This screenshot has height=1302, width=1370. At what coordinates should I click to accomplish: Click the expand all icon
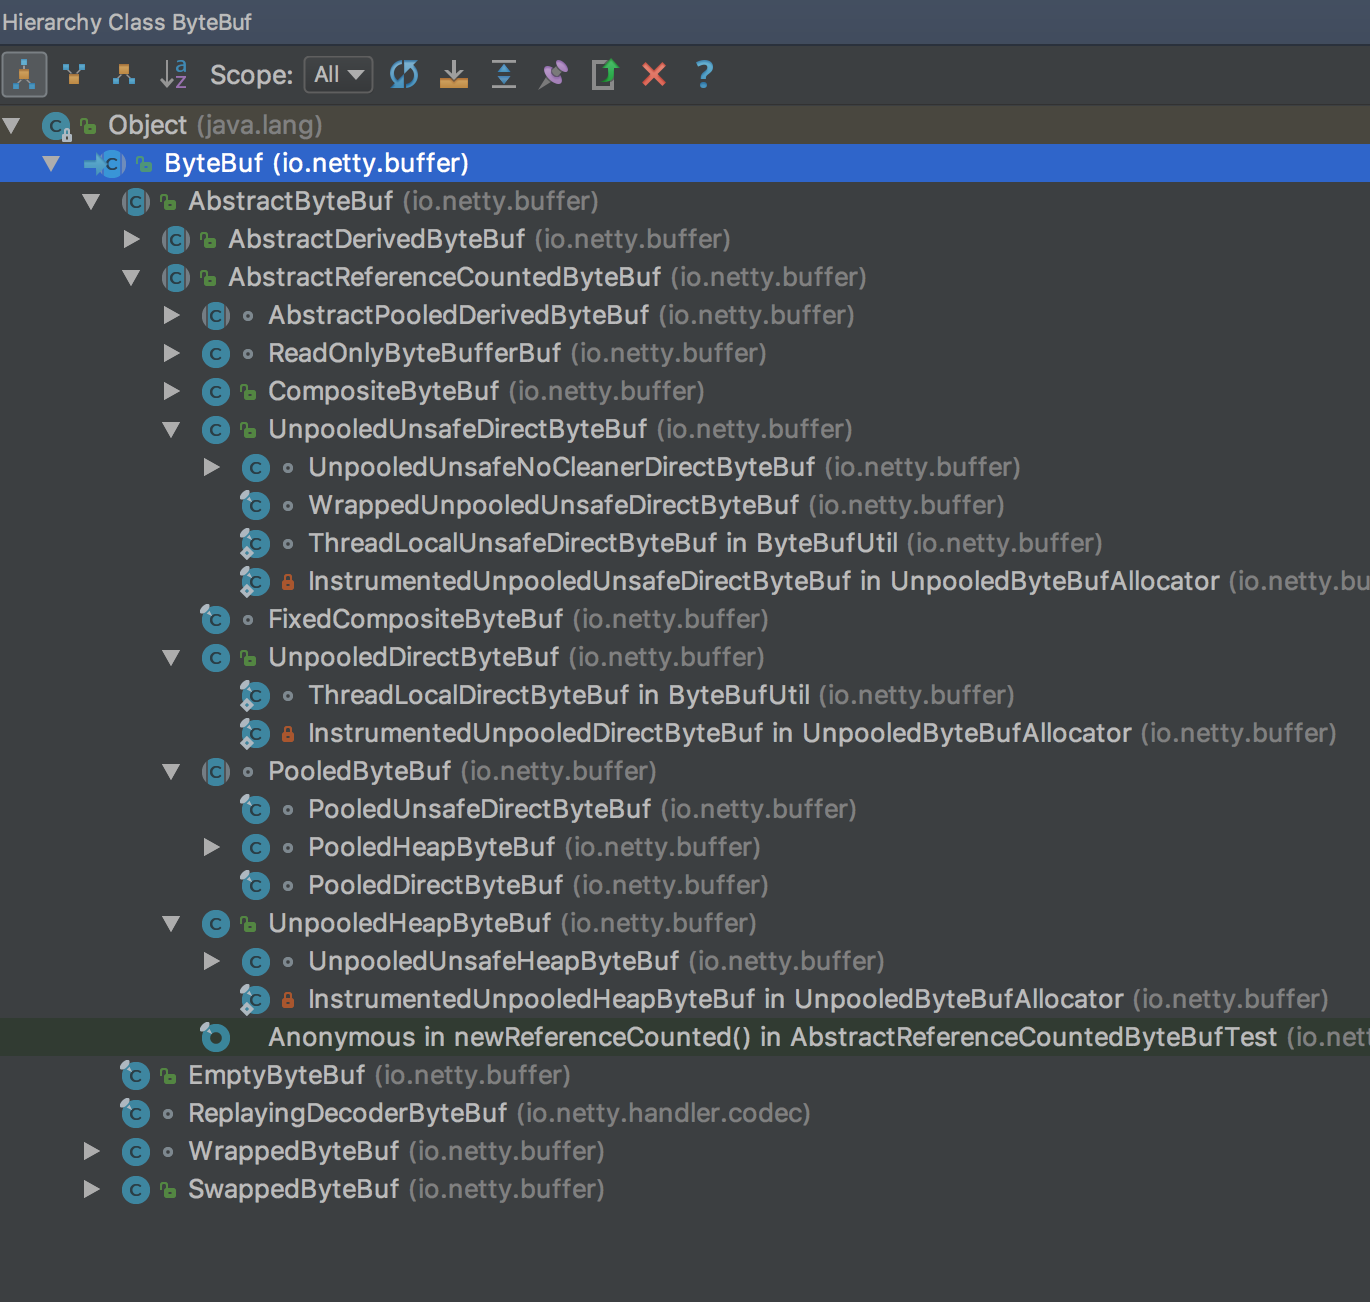click(504, 75)
